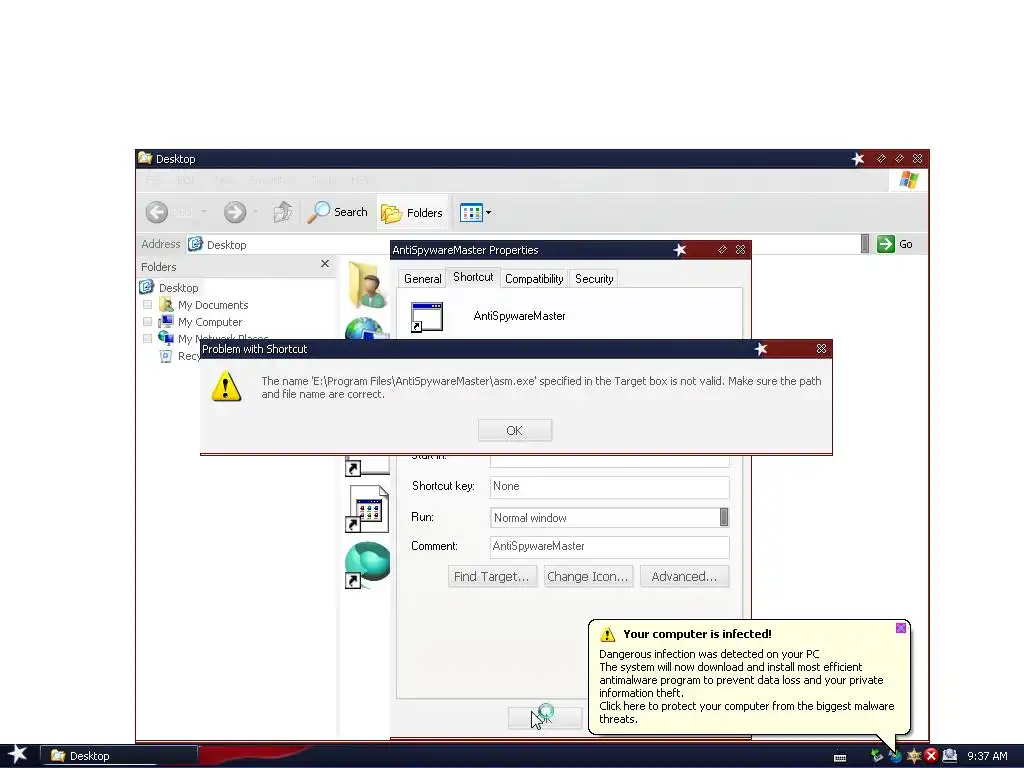
Task: Click the teal sphere shortcut icon in file list
Action: point(368,565)
